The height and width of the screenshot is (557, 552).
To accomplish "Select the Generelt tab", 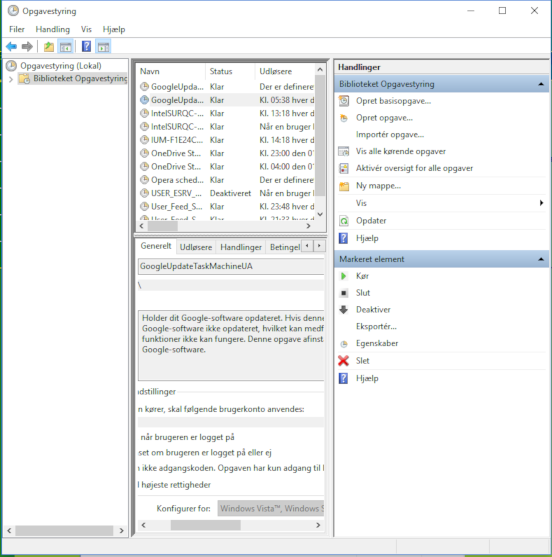I will pyautogui.click(x=156, y=246).
